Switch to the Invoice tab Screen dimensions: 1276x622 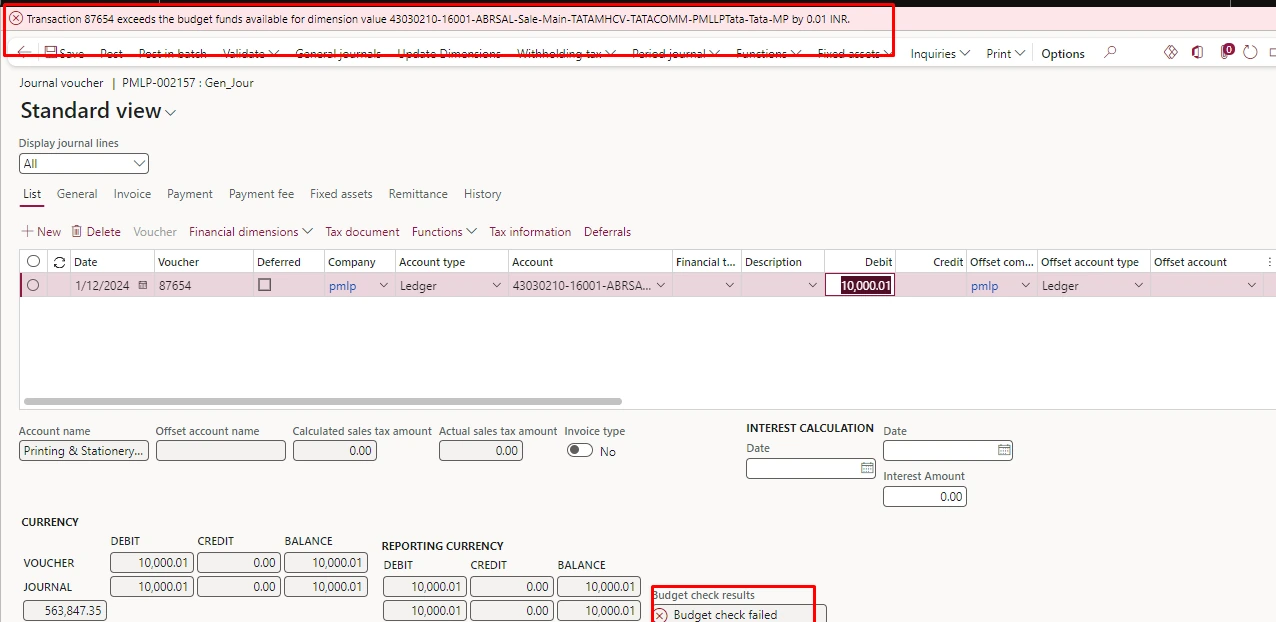132,194
